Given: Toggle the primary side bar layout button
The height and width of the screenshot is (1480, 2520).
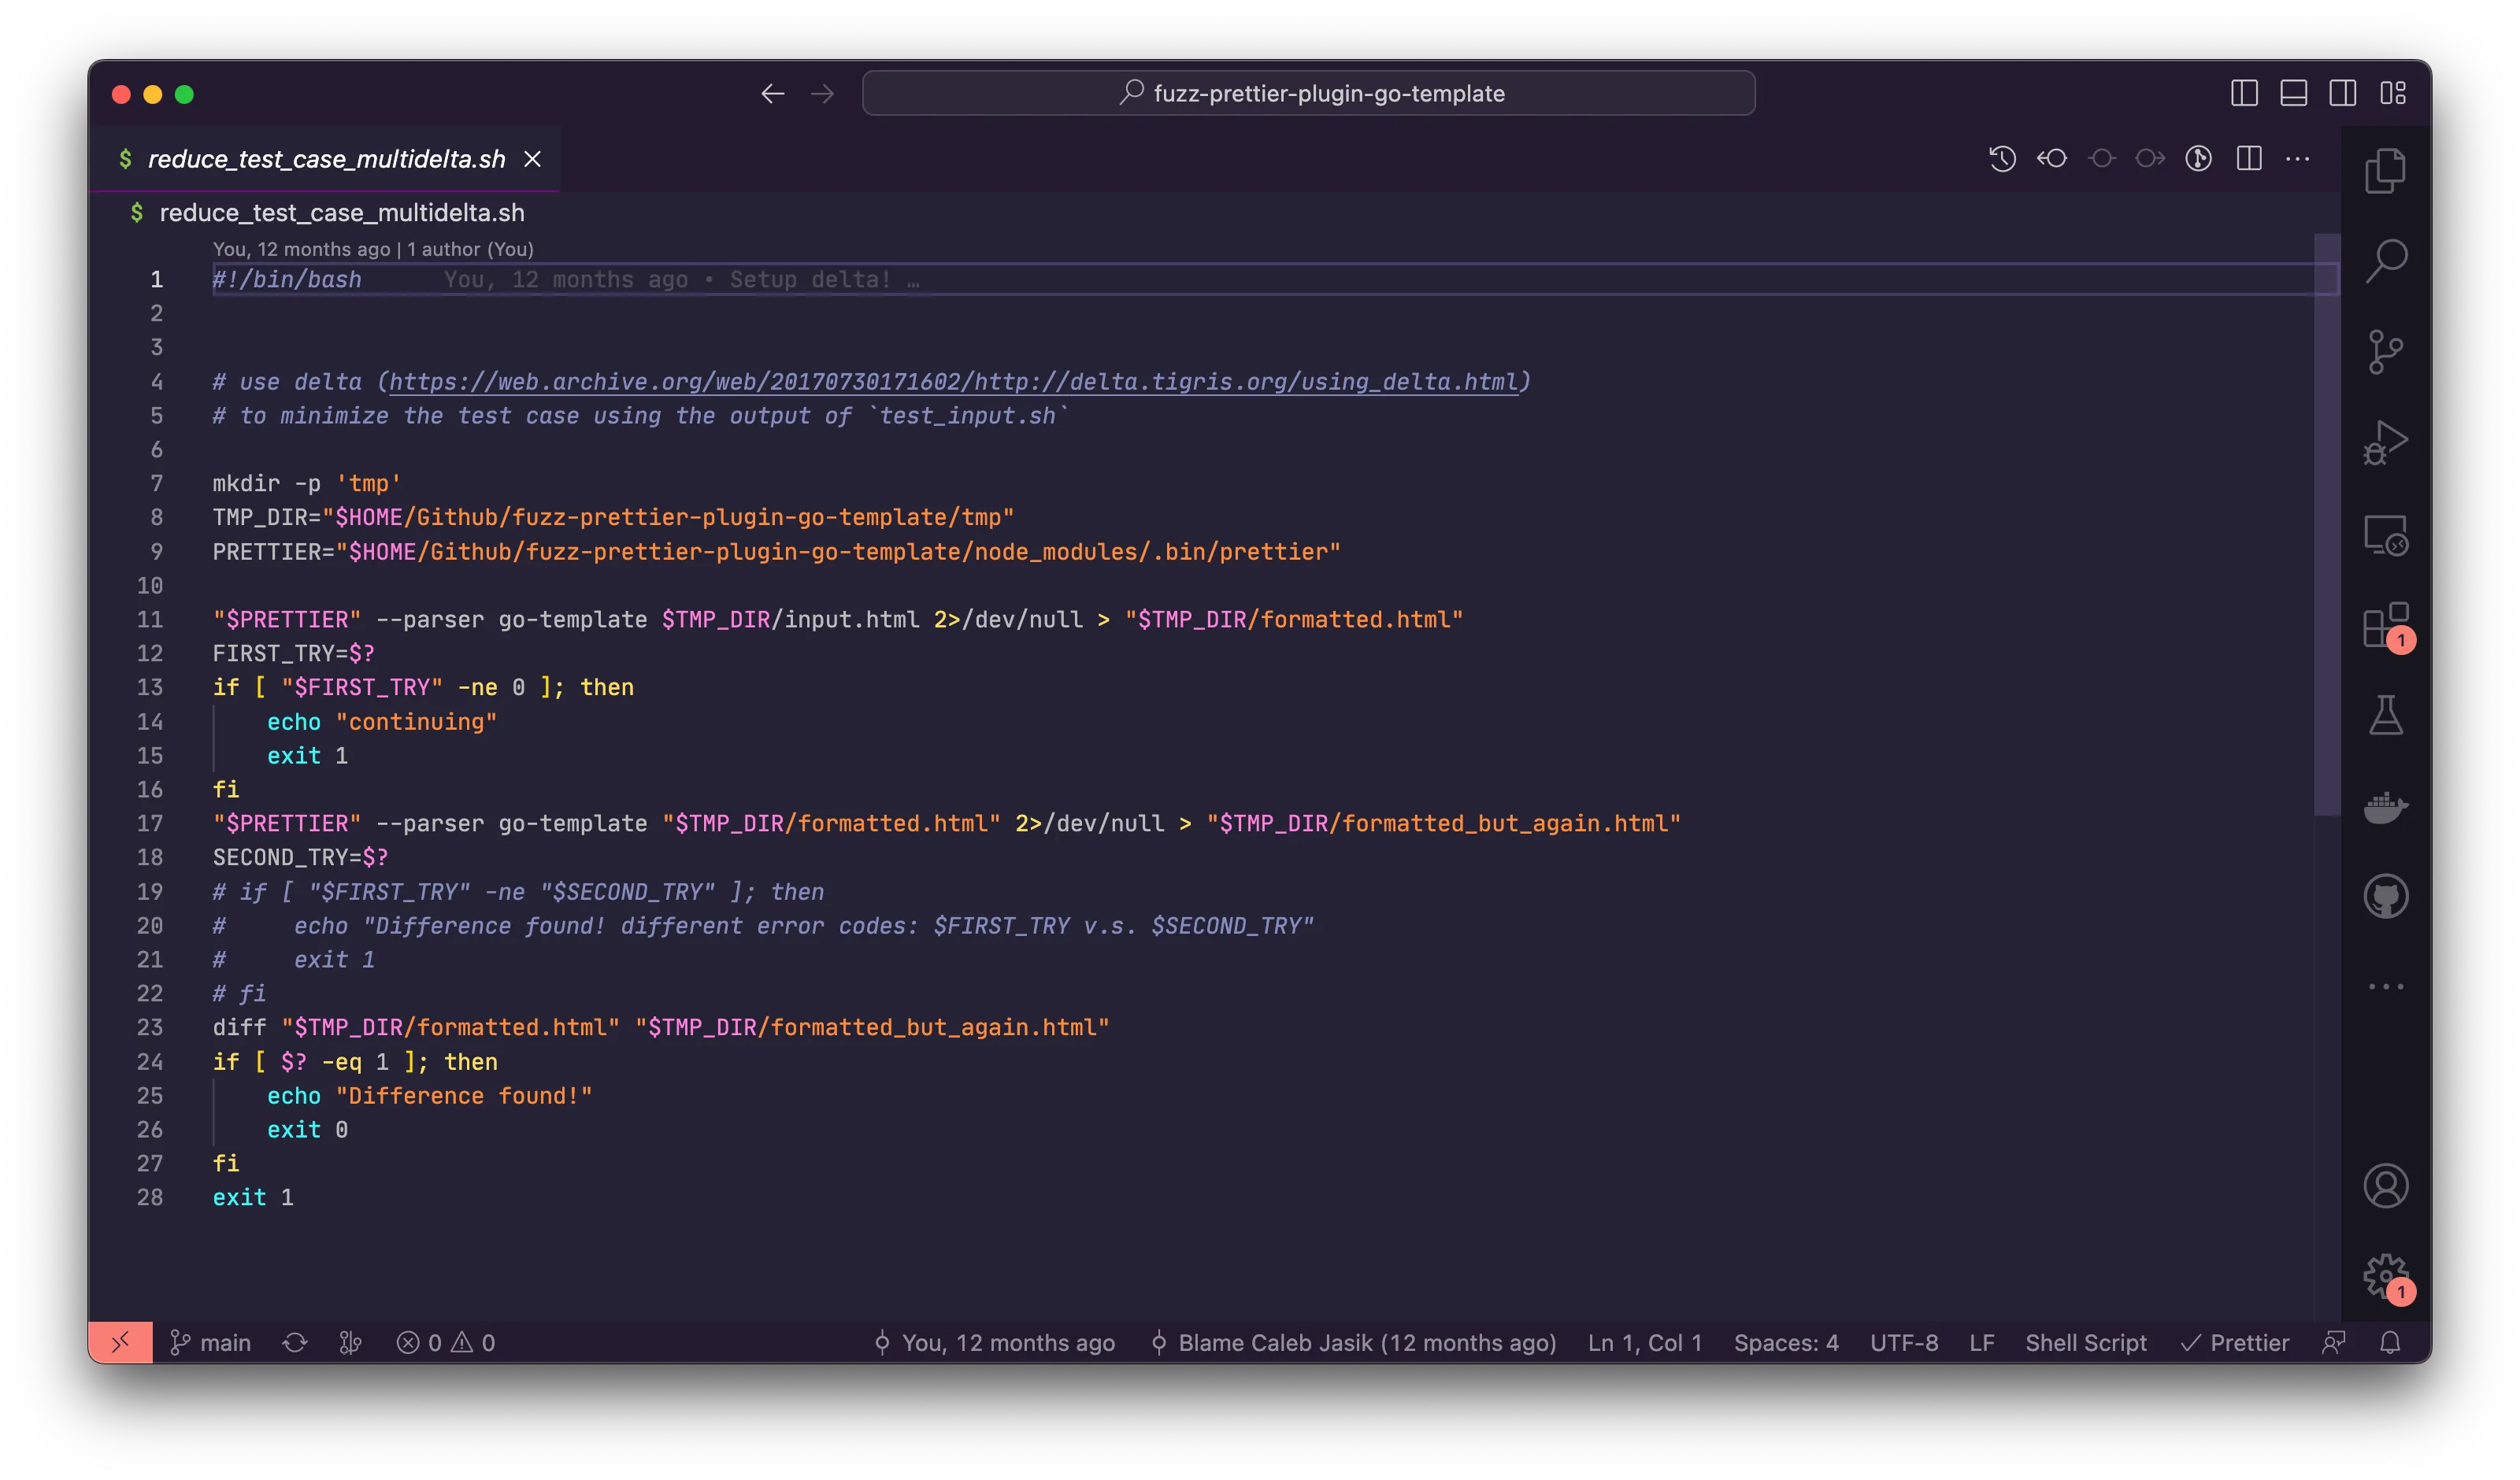Looking at the screenshot, I should click(2244, 93).
